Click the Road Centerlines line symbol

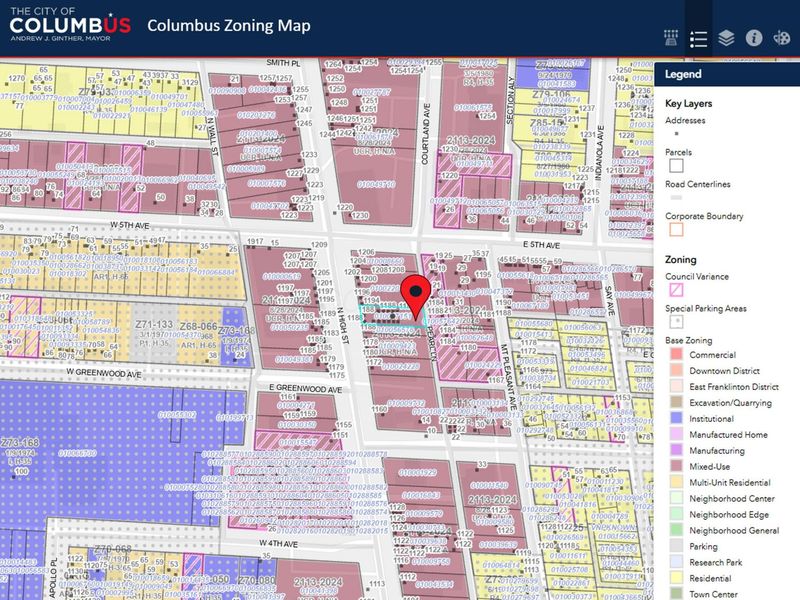pos(676,197)
